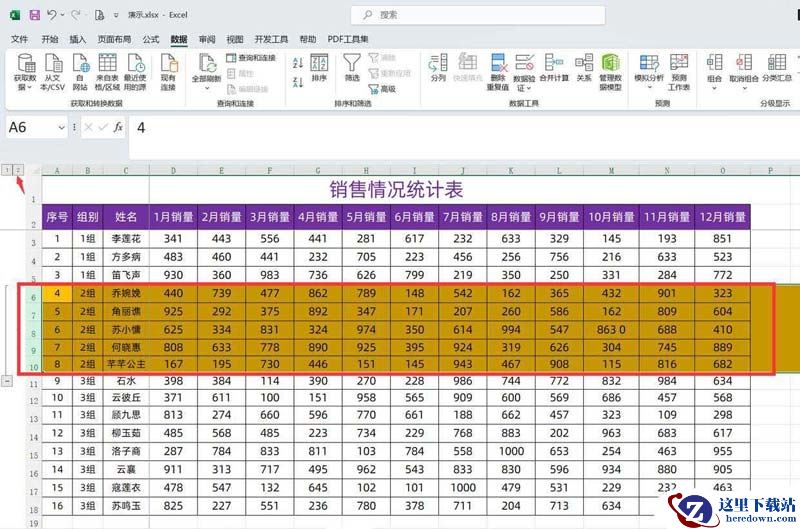Viewport: 800px width, 529px height.
Task: Toggle the 筛选 (Filter) funnel
Action: coord(352,67)
